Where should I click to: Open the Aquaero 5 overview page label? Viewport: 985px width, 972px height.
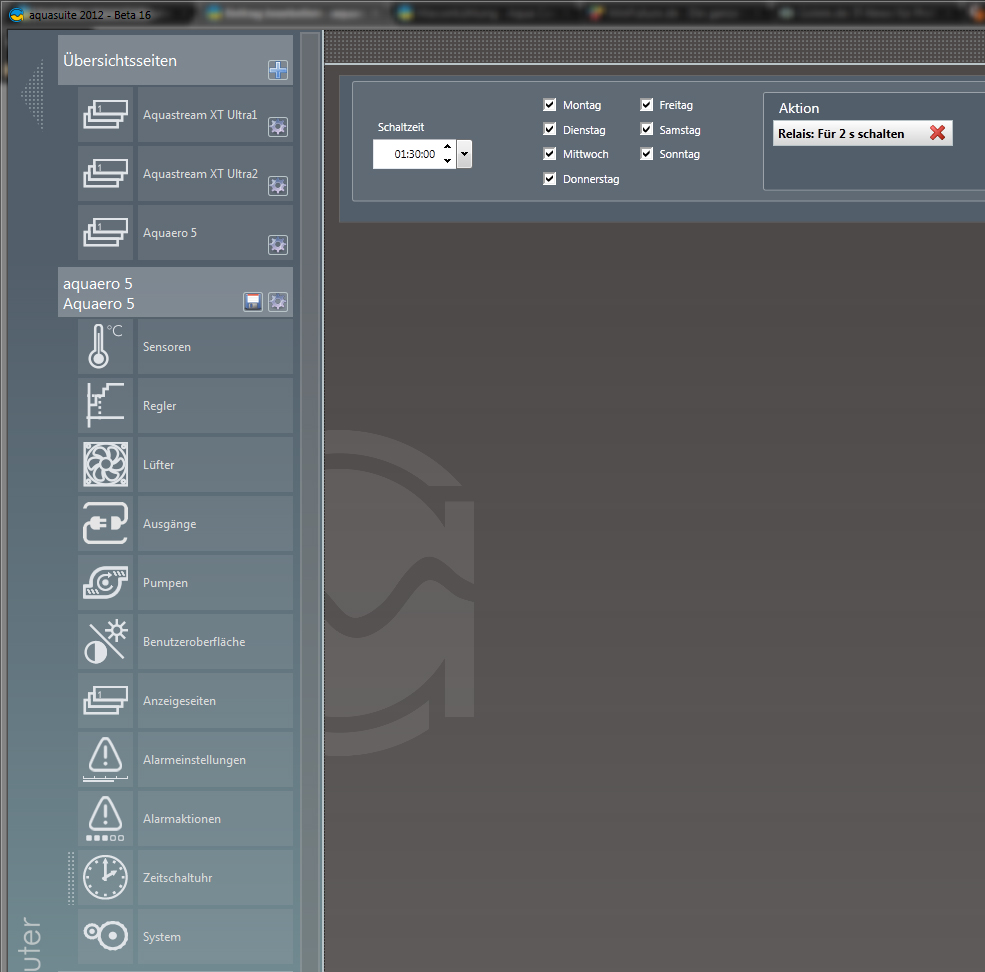[x=215, y=232]
